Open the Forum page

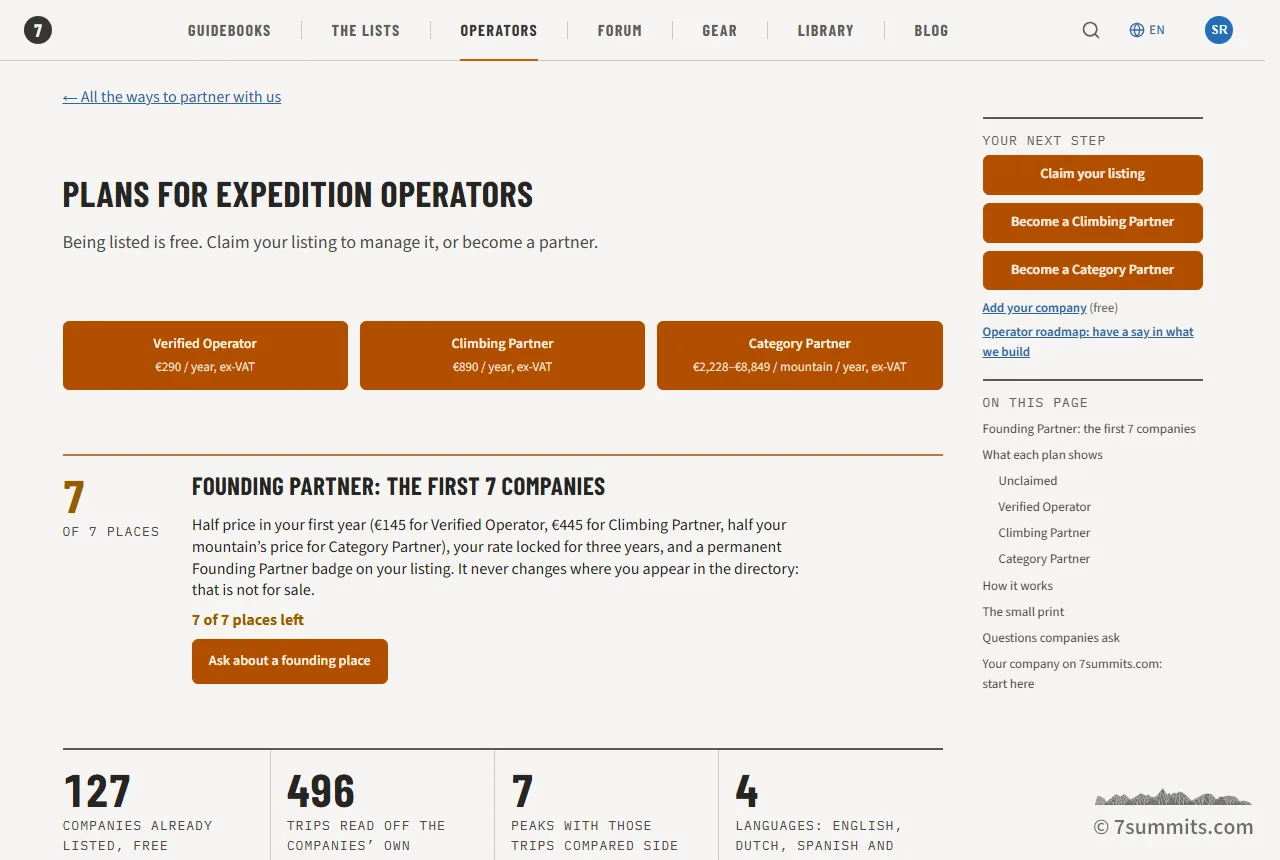pos(620,30)
